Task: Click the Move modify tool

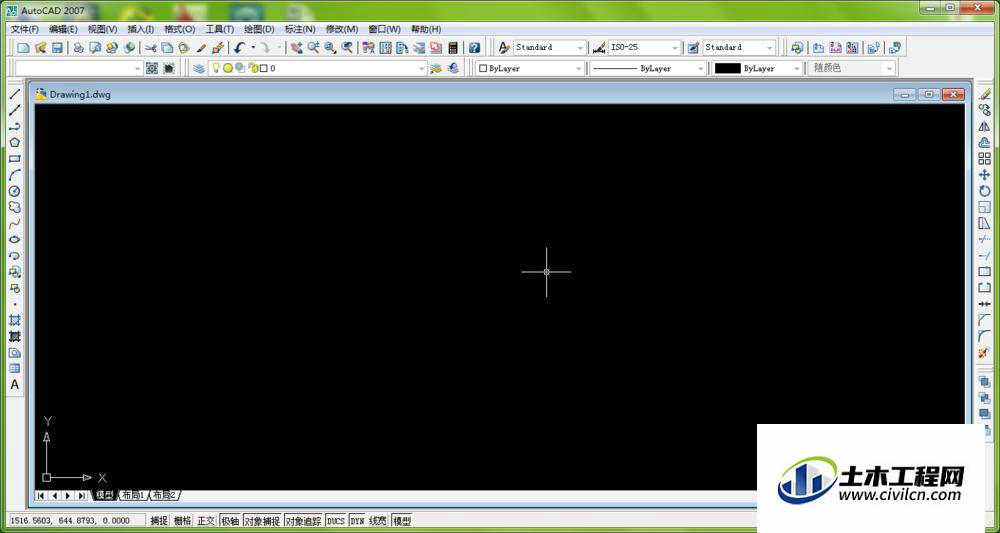Action: 985,175
